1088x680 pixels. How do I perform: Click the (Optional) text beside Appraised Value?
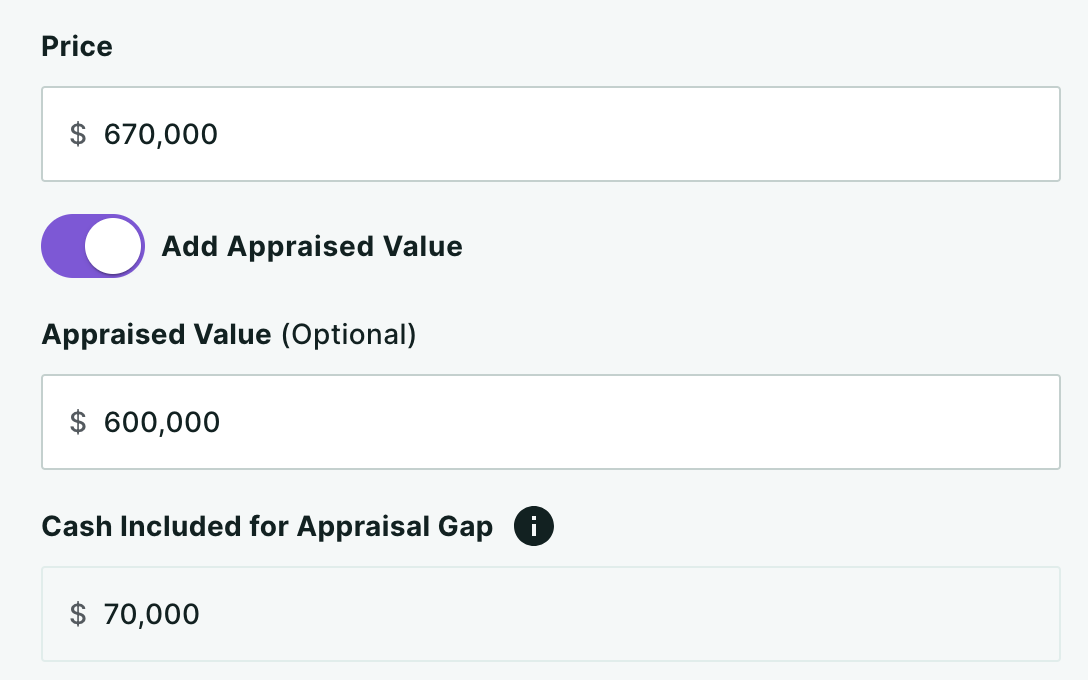(349, 334)
